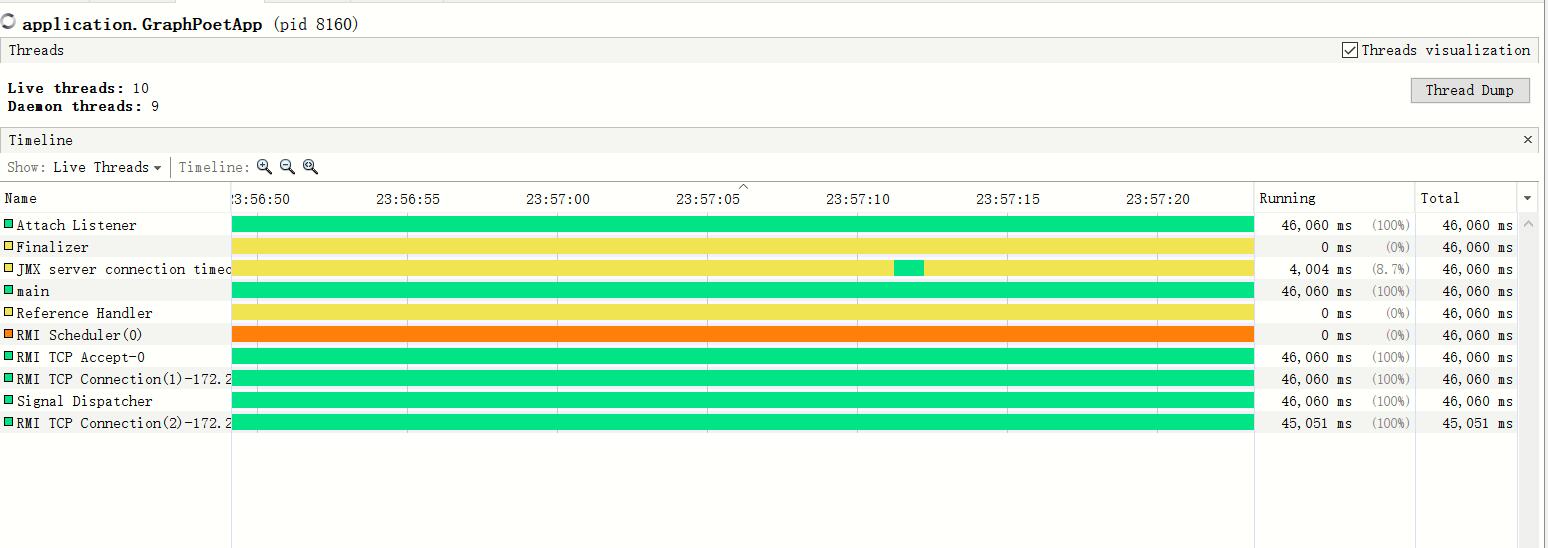Select the Attach Listener thread row
This screenshot has width=1548, height=548.
tap(758, 225)
